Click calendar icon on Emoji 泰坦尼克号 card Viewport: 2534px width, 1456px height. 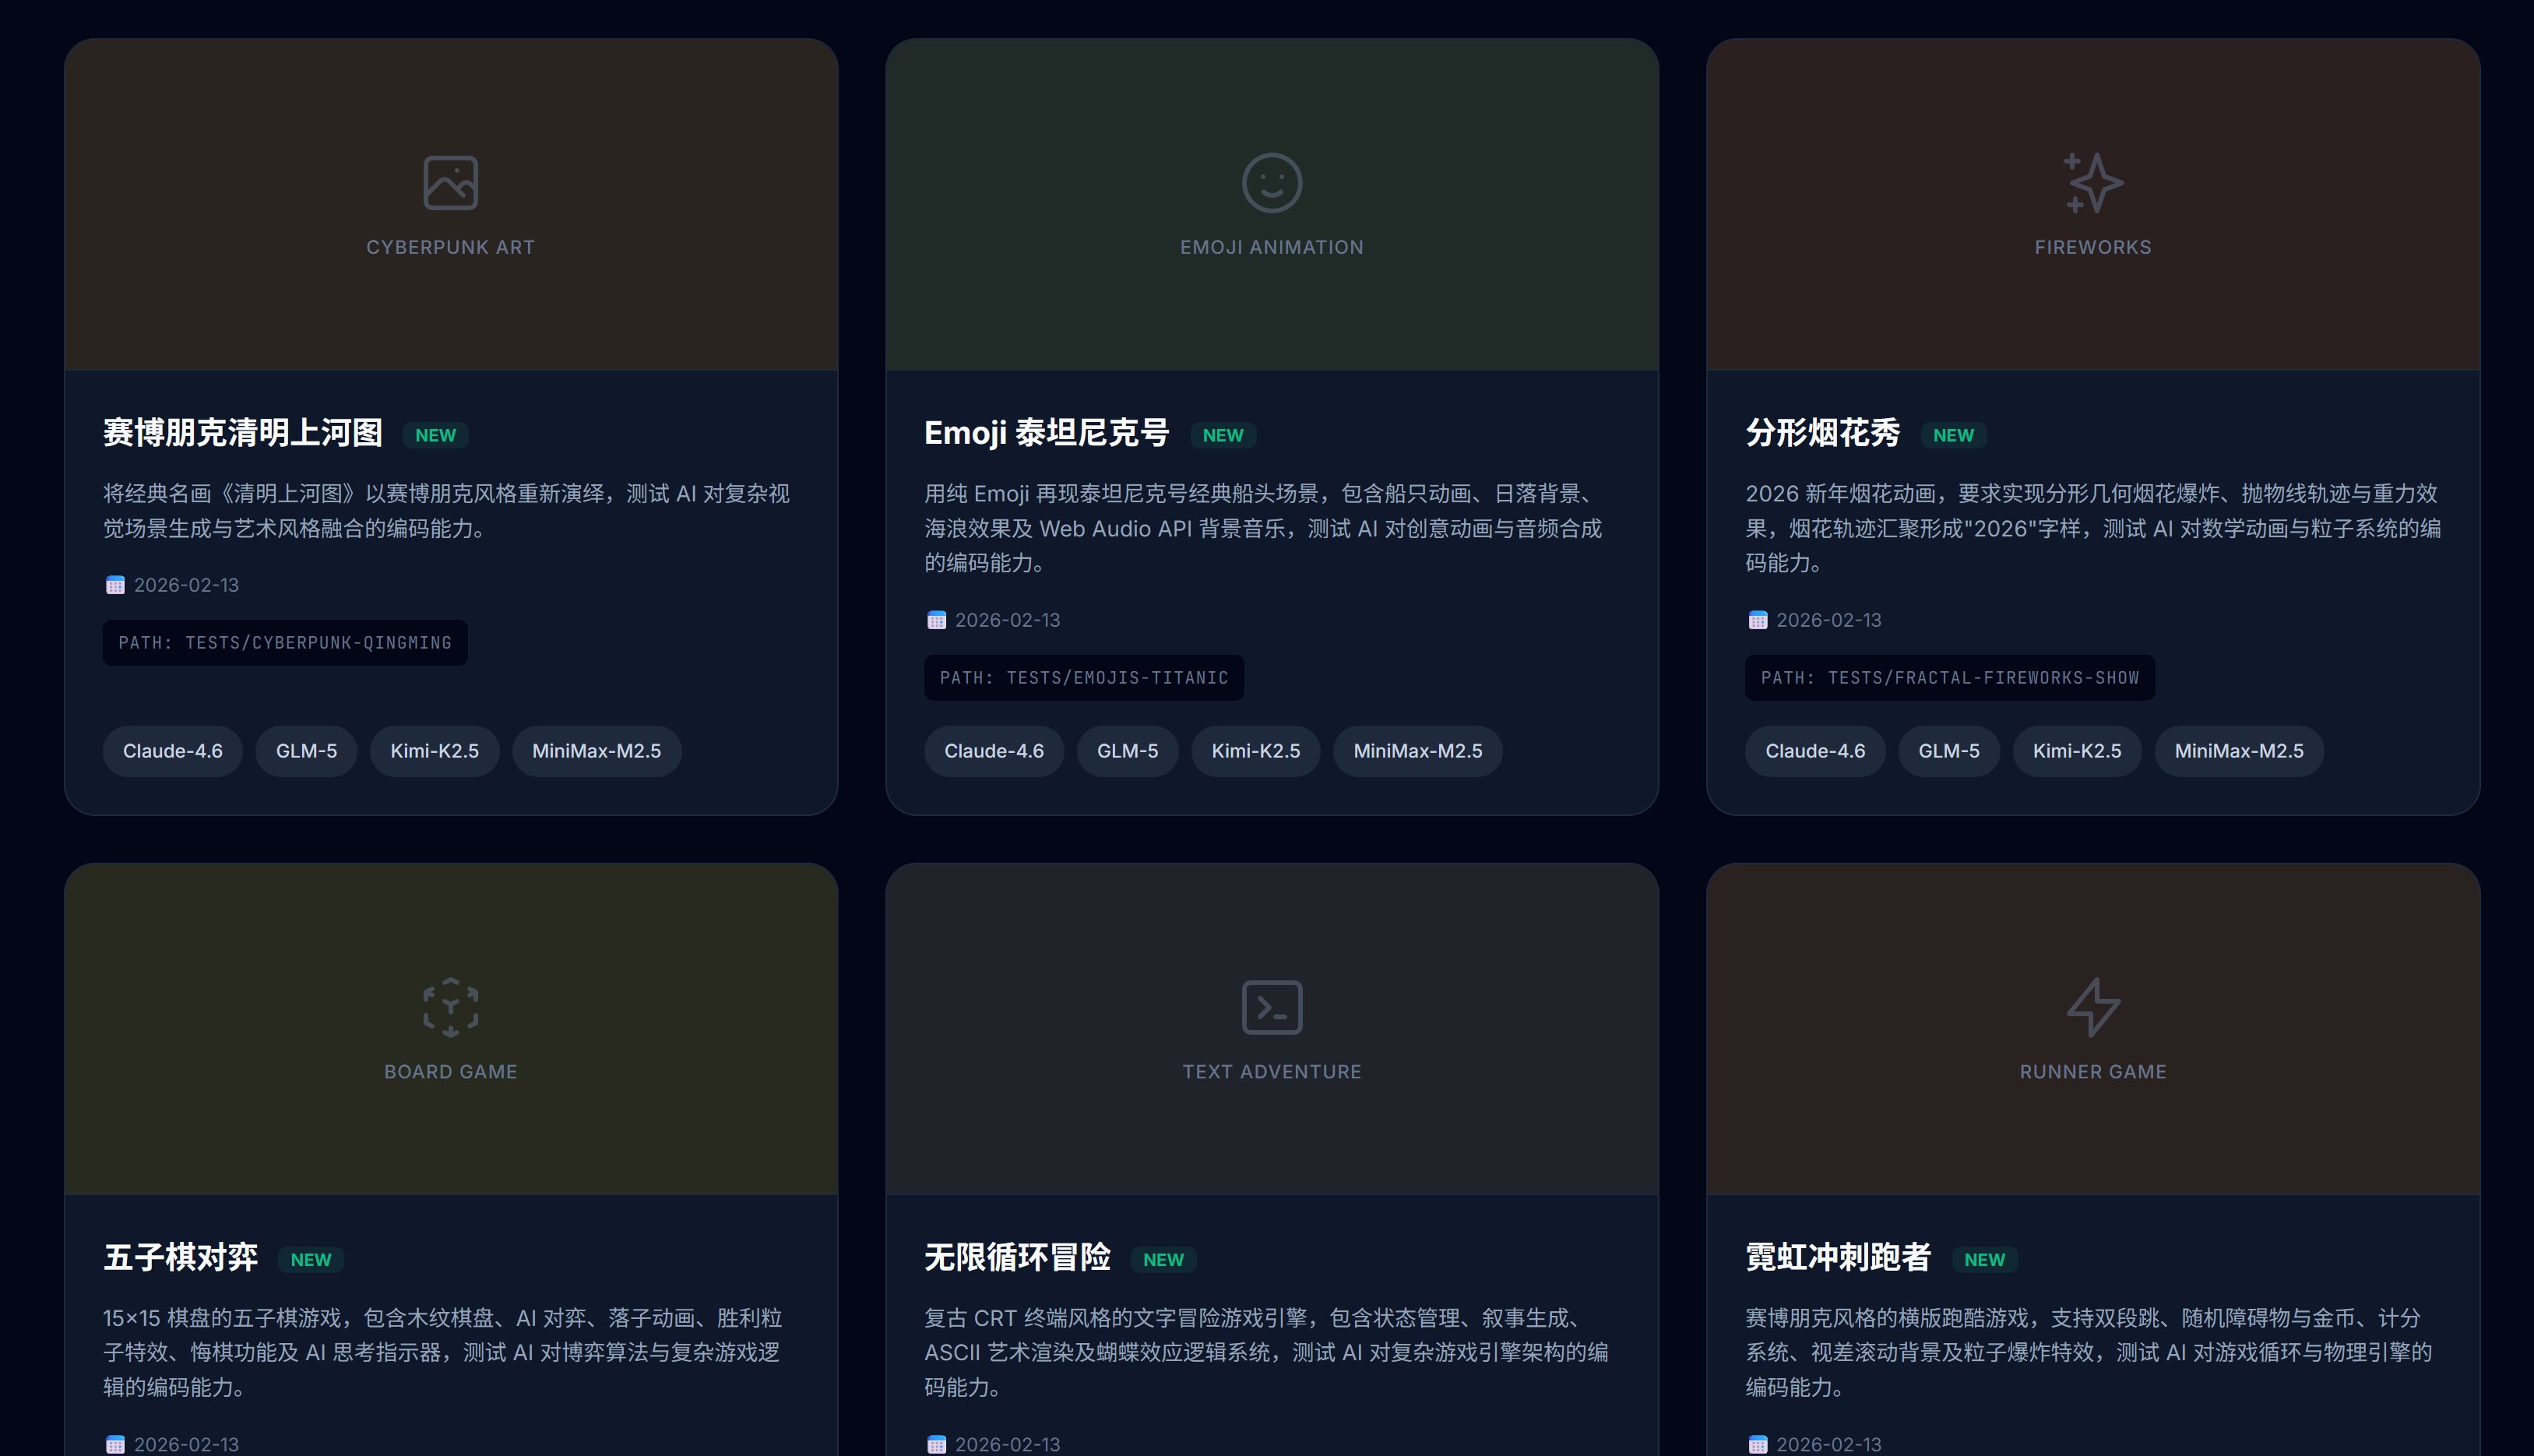coord(936,620)
